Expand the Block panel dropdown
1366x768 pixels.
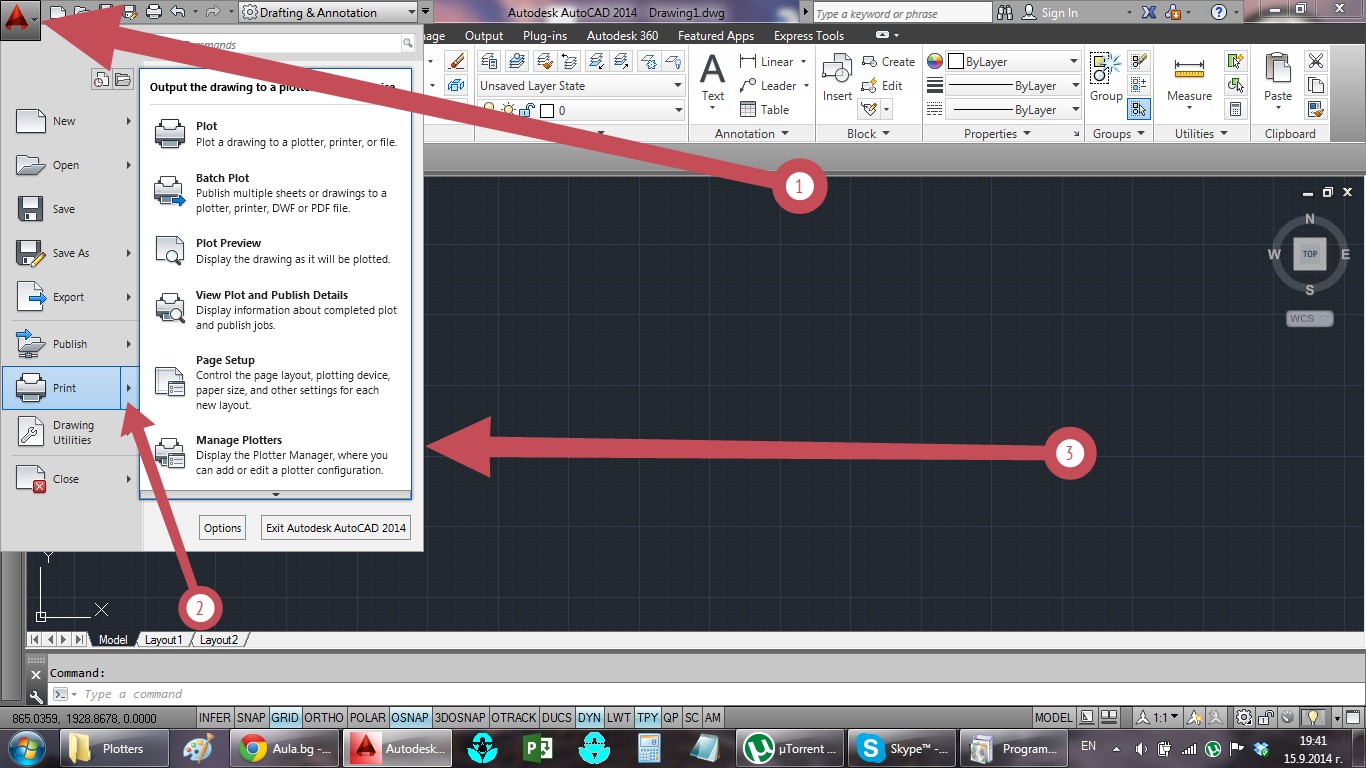click(868, 133)
